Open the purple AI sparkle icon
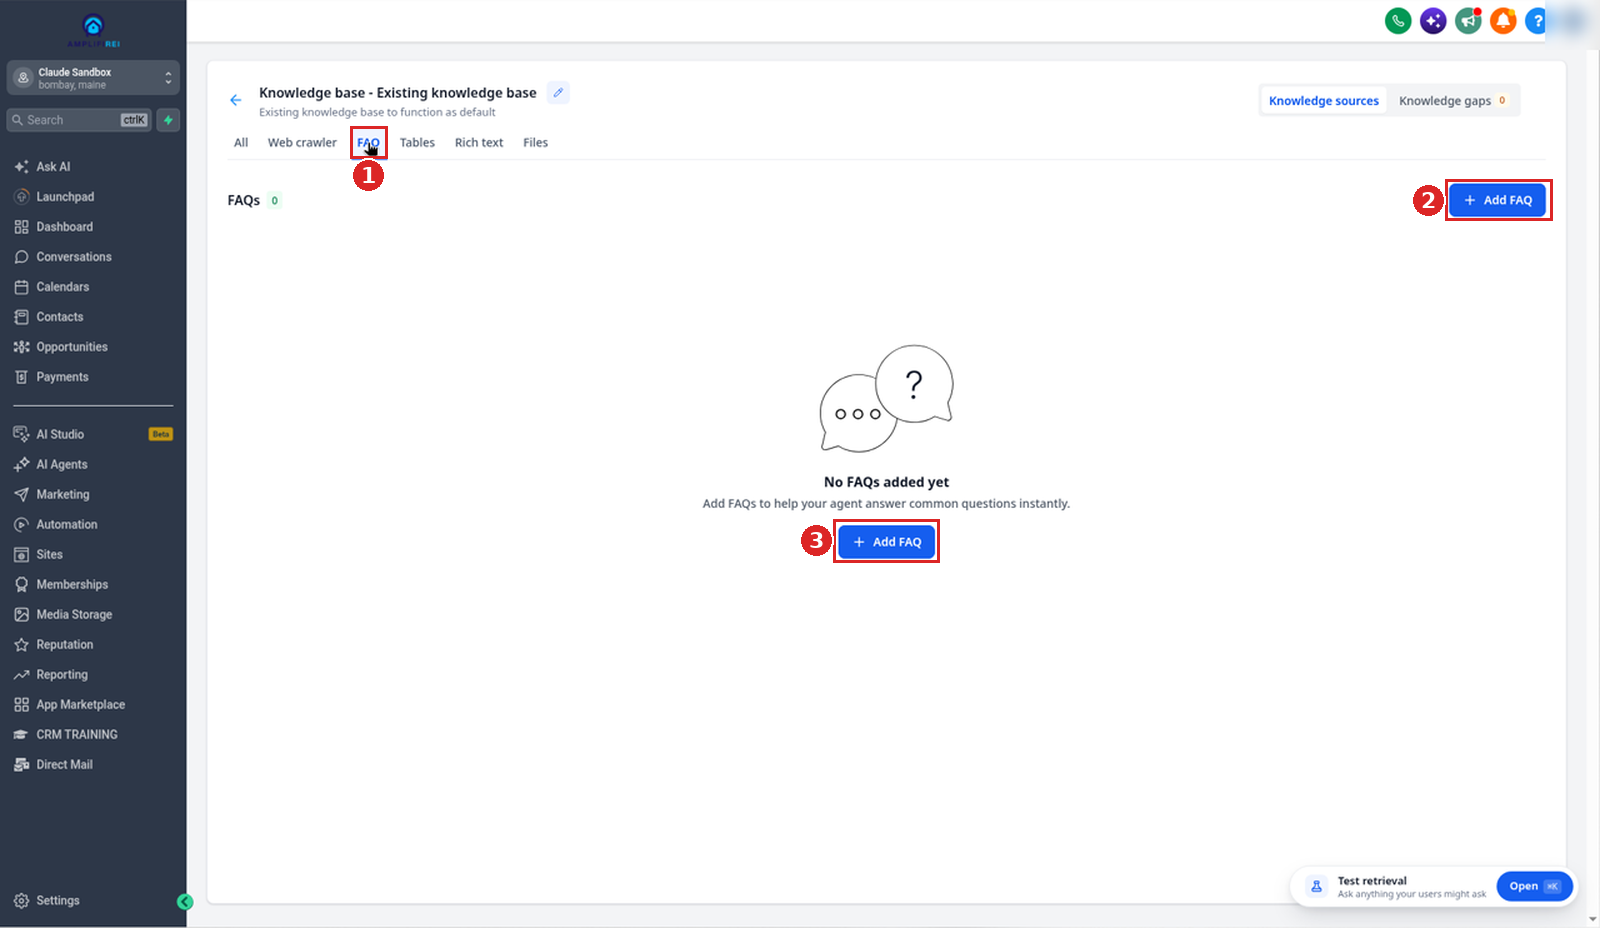 pos(1433,20)
